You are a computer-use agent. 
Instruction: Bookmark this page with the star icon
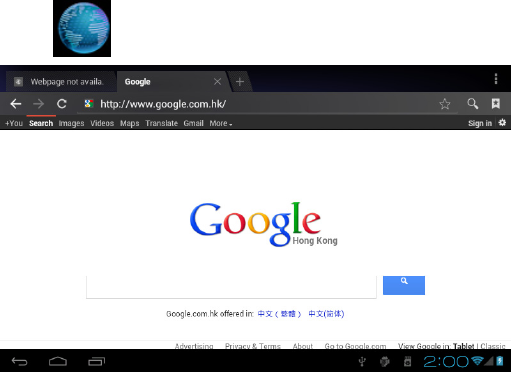[x=445, y=104]
